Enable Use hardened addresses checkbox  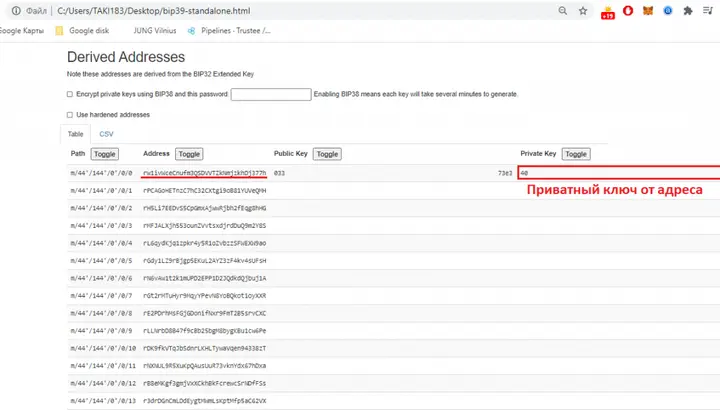[70, 115]
